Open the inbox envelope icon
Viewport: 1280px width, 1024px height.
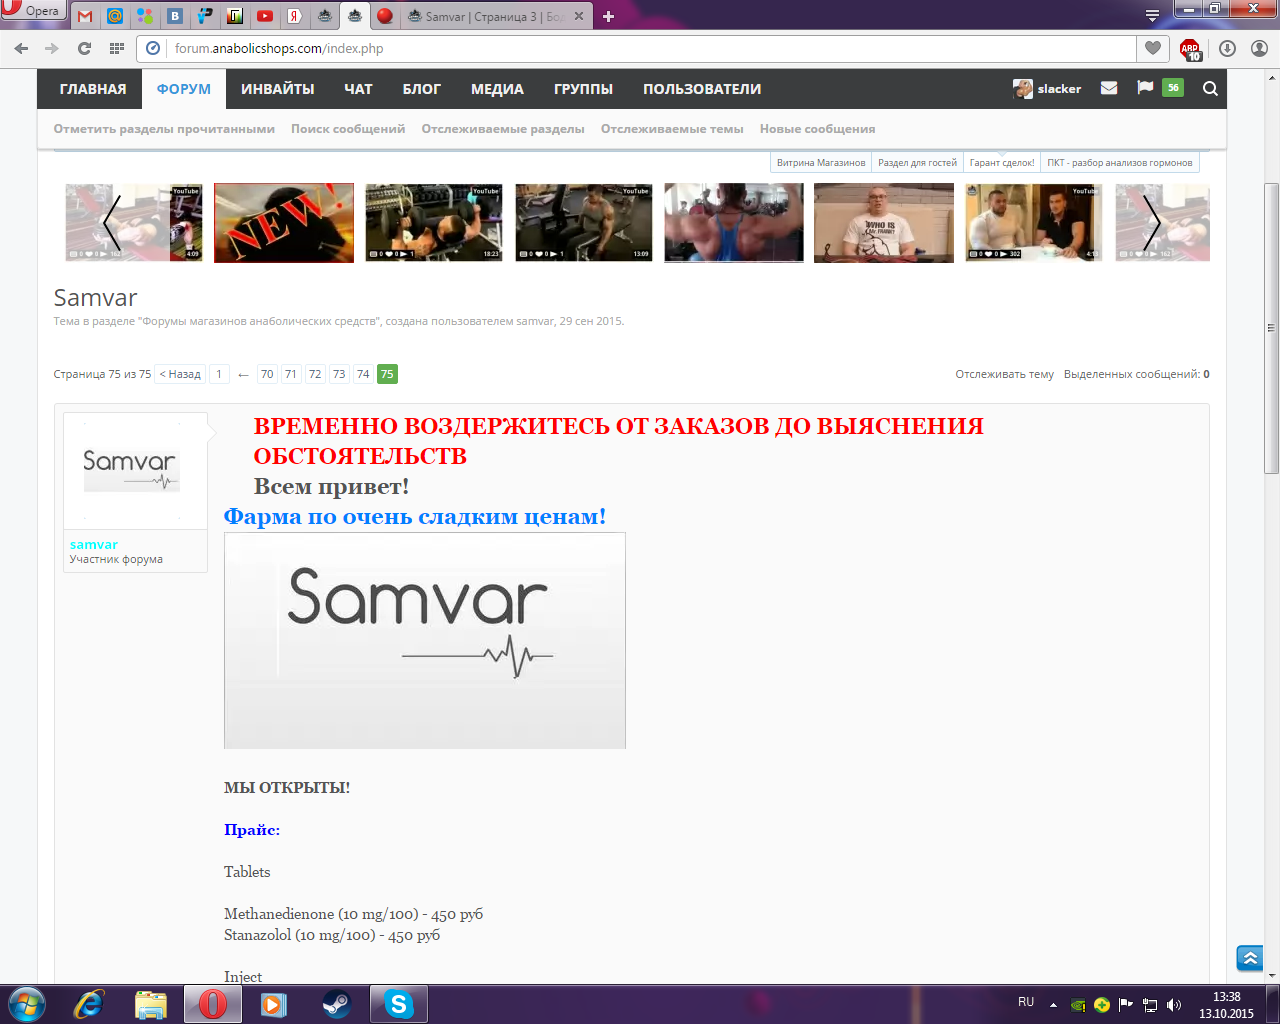pyautogui.click(x=1109, y=88)
